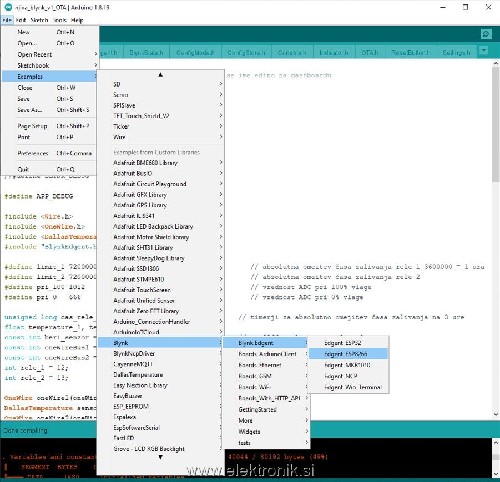Select the highlighted Blynk library entry

tap(161, 343)
